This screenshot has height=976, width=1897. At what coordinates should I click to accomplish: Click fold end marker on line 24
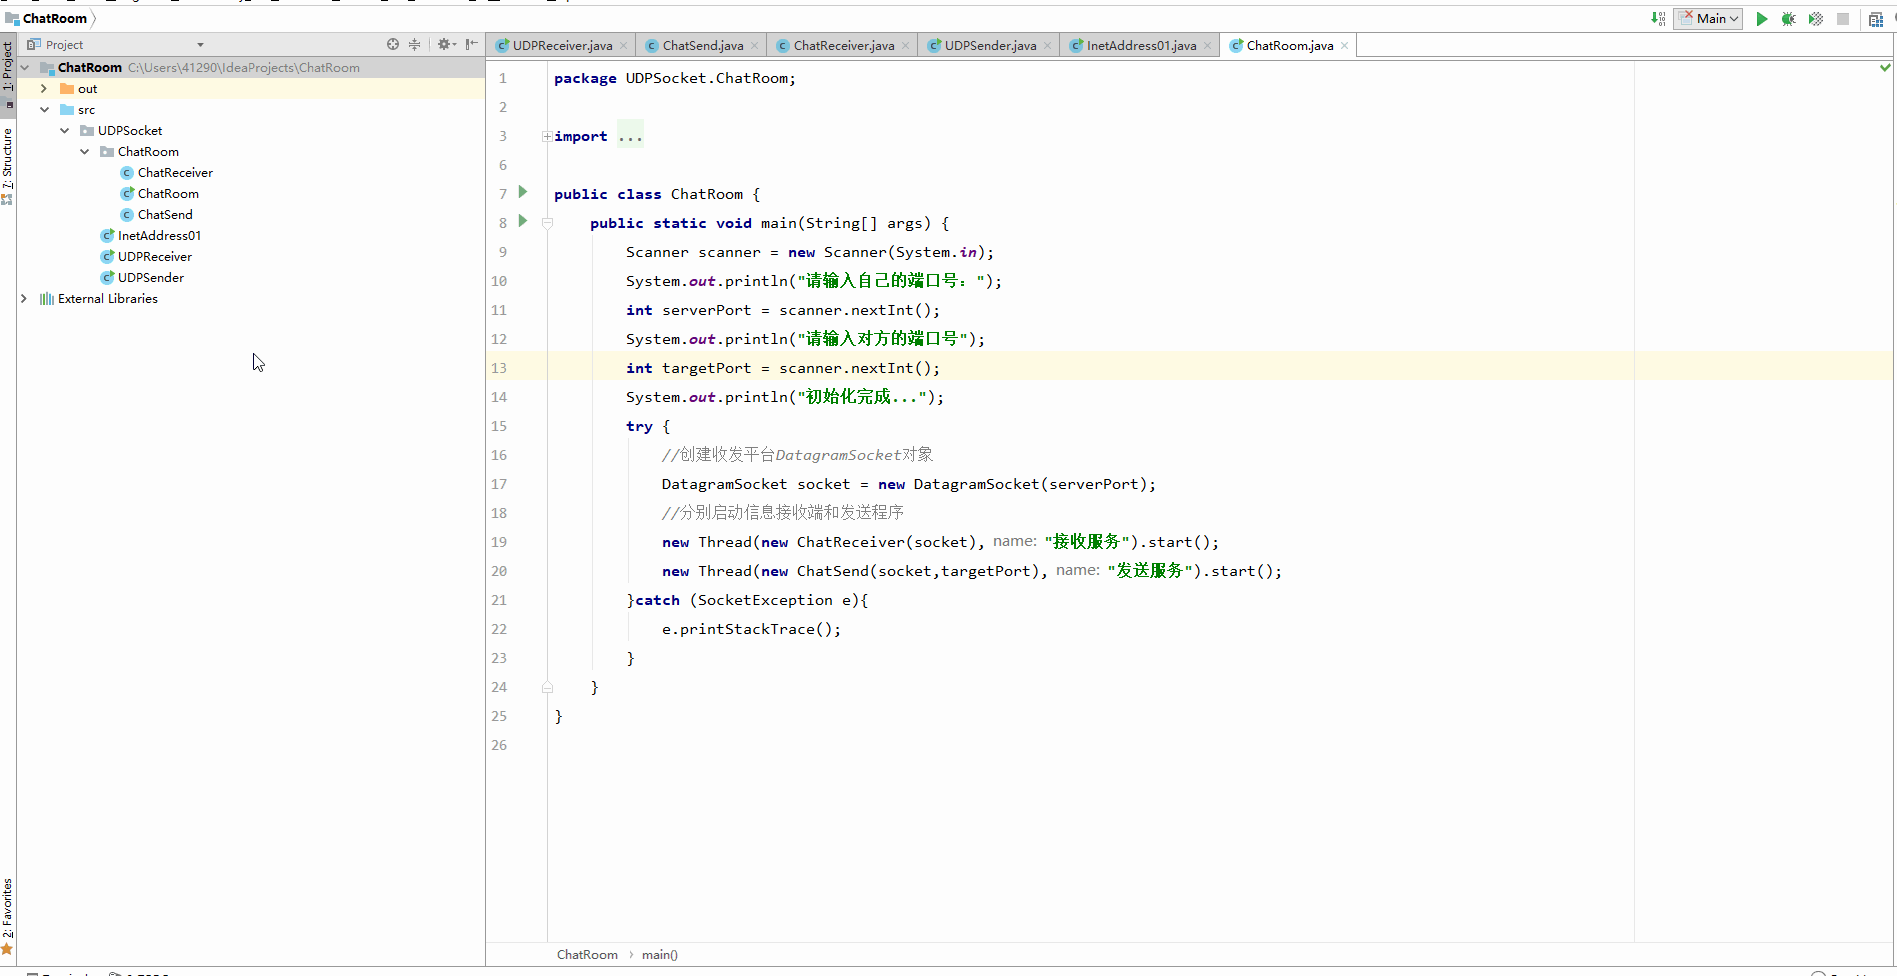pyautogui.click(x=547, y=687)
